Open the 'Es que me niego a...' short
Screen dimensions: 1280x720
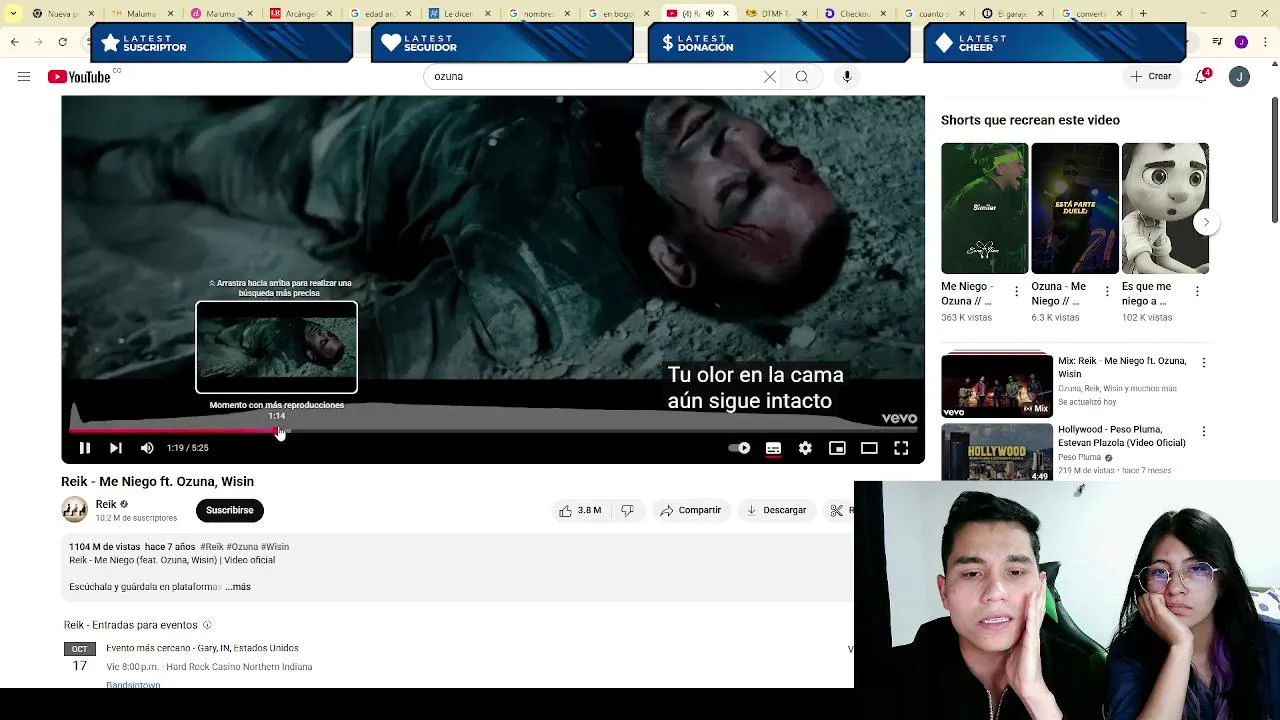[x=1165, y=208]
